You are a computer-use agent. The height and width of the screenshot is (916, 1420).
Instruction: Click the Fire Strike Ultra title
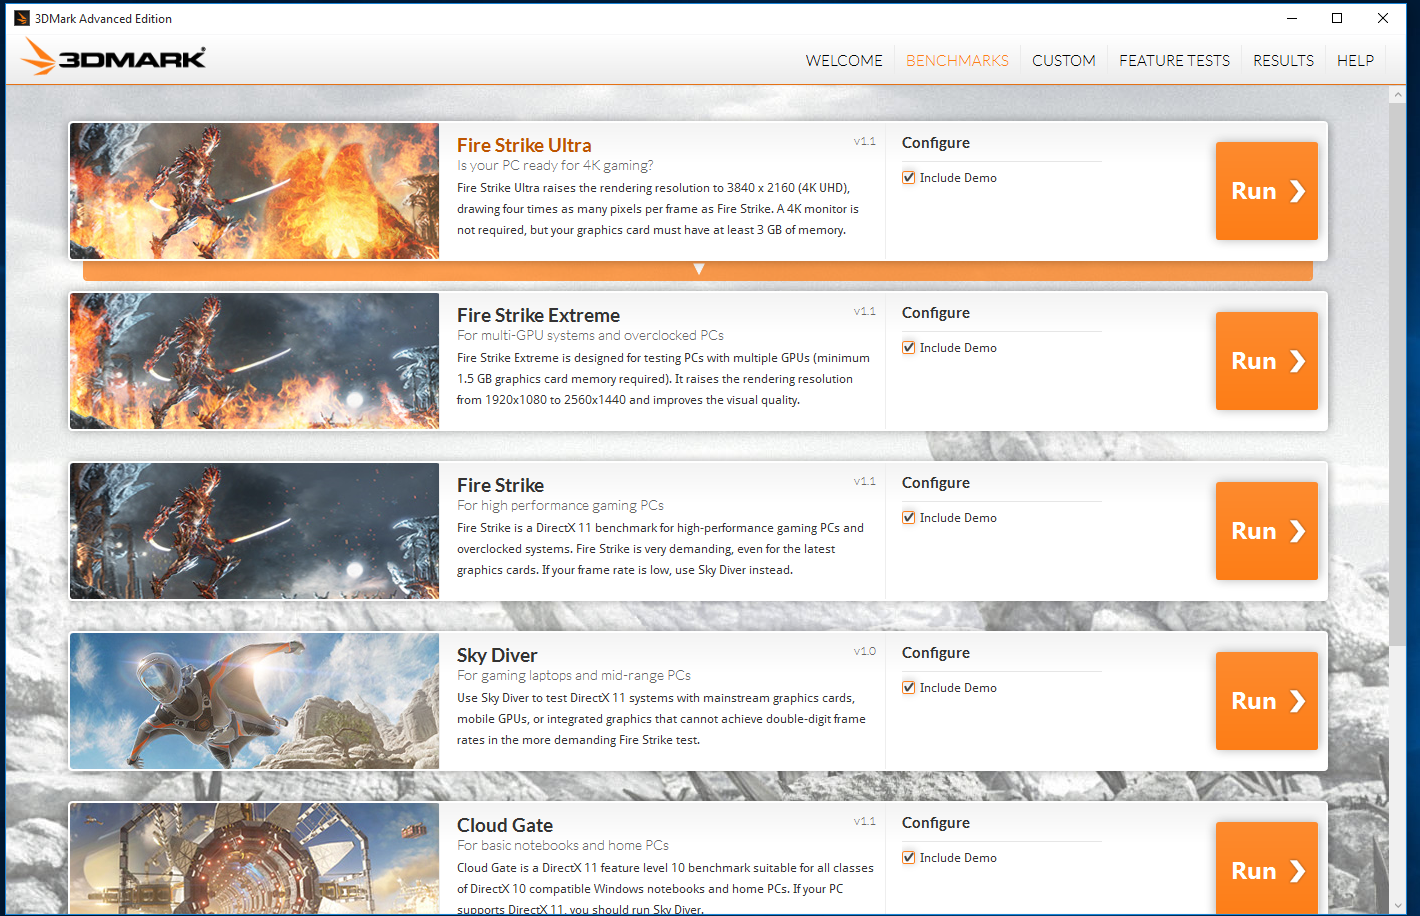[524, 145]
